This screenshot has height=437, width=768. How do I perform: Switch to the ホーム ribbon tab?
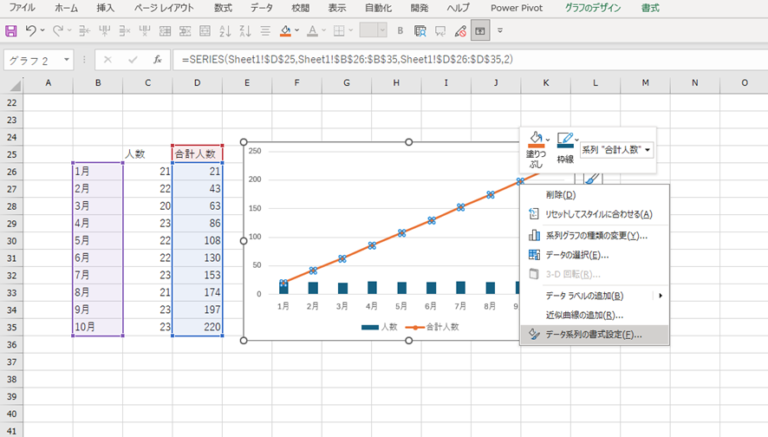pyautogui.click(x=66, y=8)
